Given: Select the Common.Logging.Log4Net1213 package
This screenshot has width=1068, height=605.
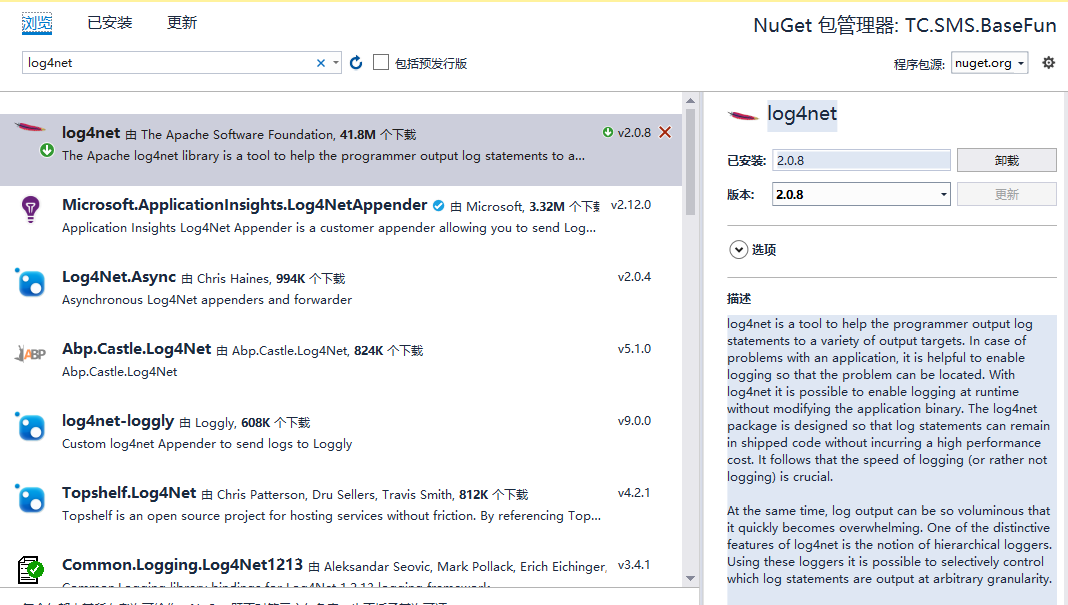Looking at the screenshot, I should pyautogui.click(x=183, y=565).
